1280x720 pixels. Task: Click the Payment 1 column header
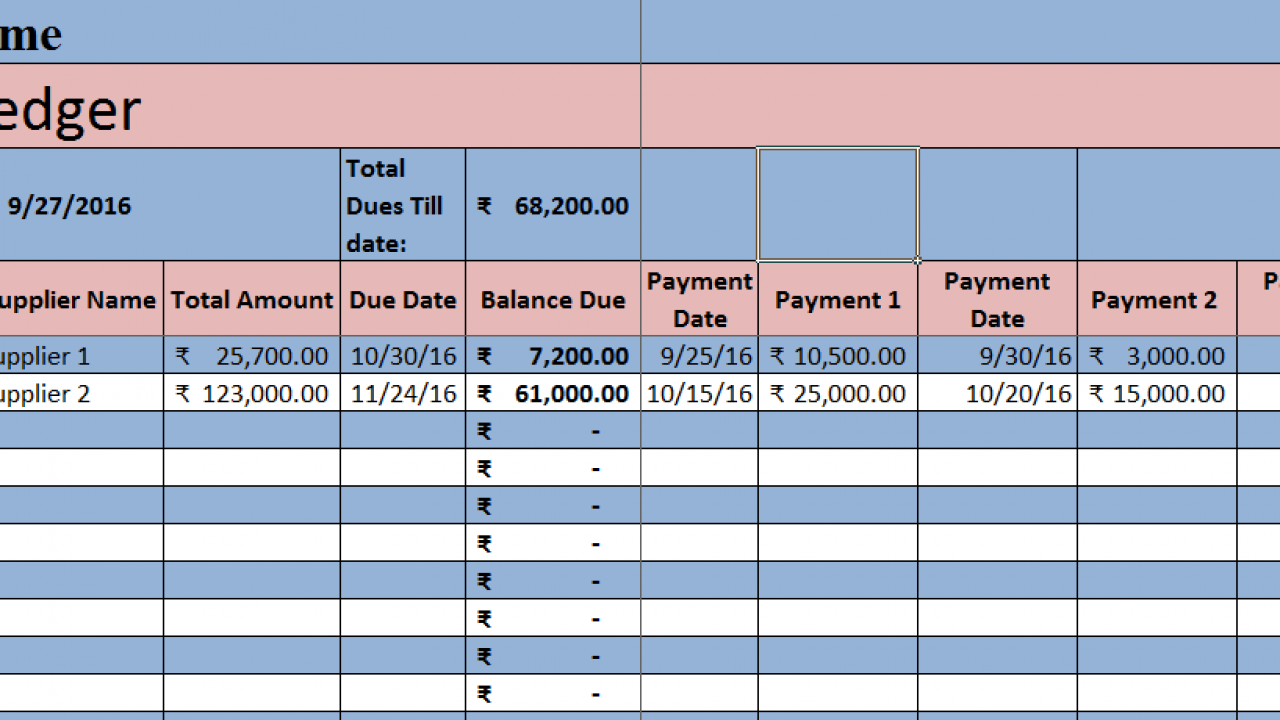tap(838, 299)
